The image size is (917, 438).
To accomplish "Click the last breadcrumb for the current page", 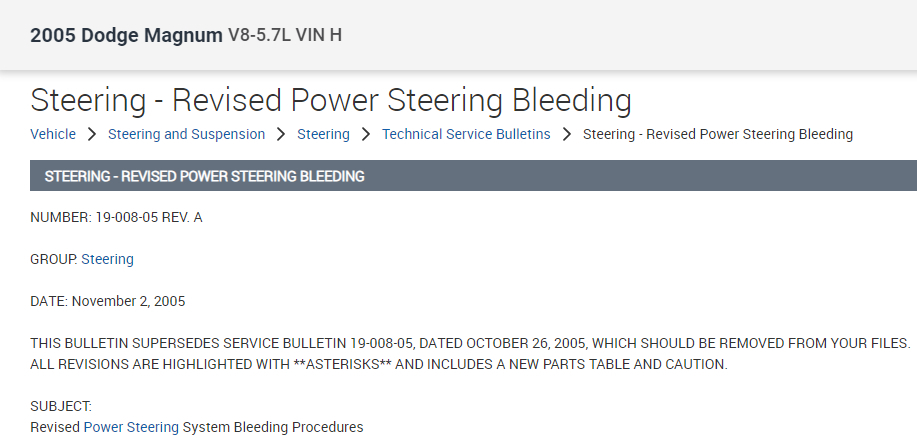I will (717, 134).
